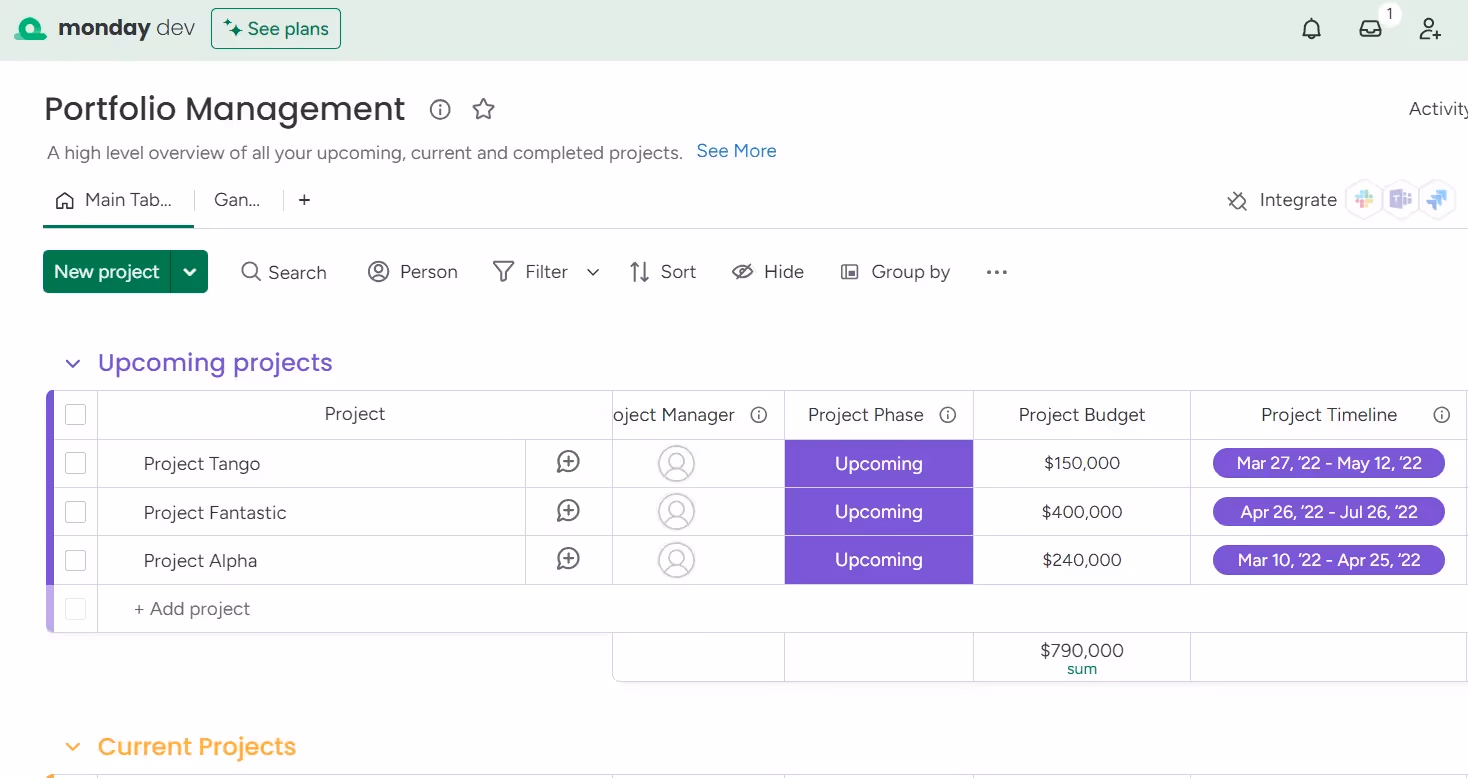
Task: Open the Jira integration icon
Action: 1437,199
